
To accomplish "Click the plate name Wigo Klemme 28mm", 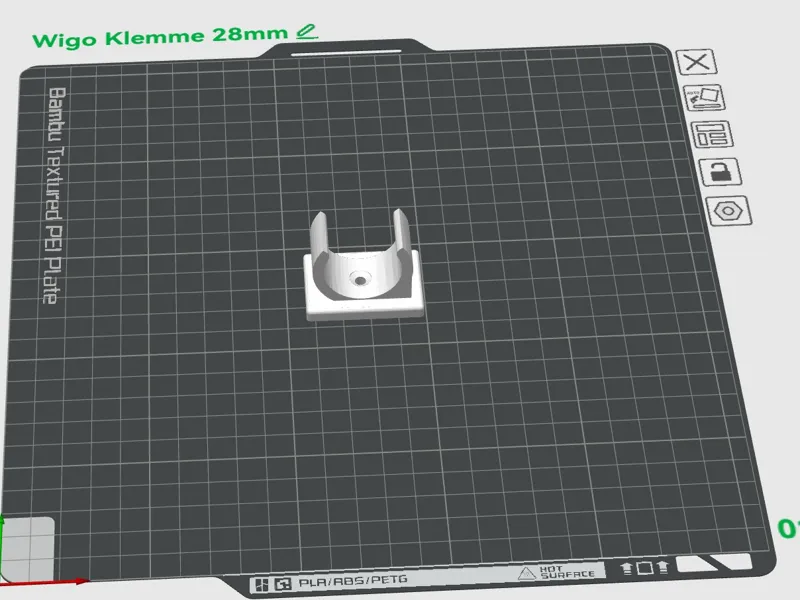I will point(160,37).
